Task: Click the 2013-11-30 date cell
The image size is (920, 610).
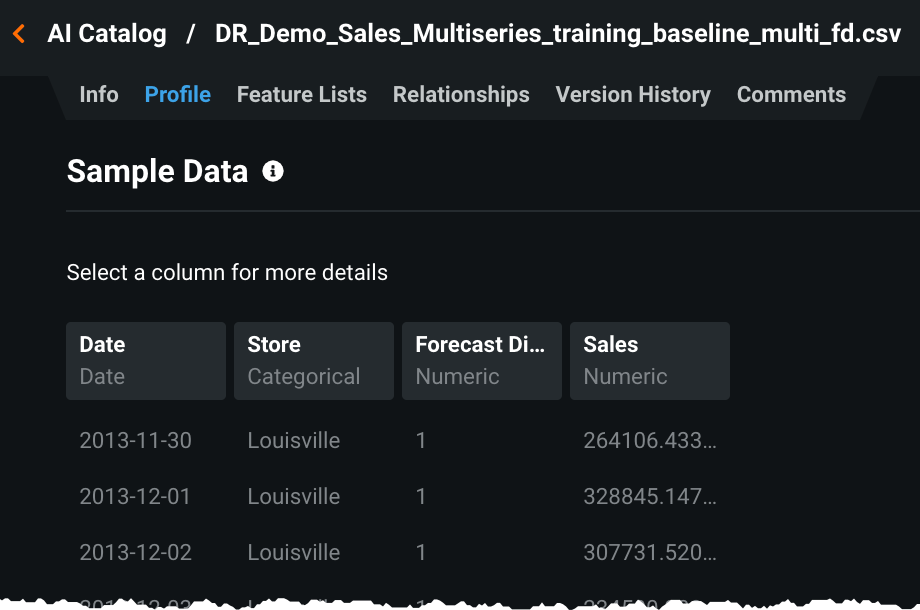Action: (136, 440)
